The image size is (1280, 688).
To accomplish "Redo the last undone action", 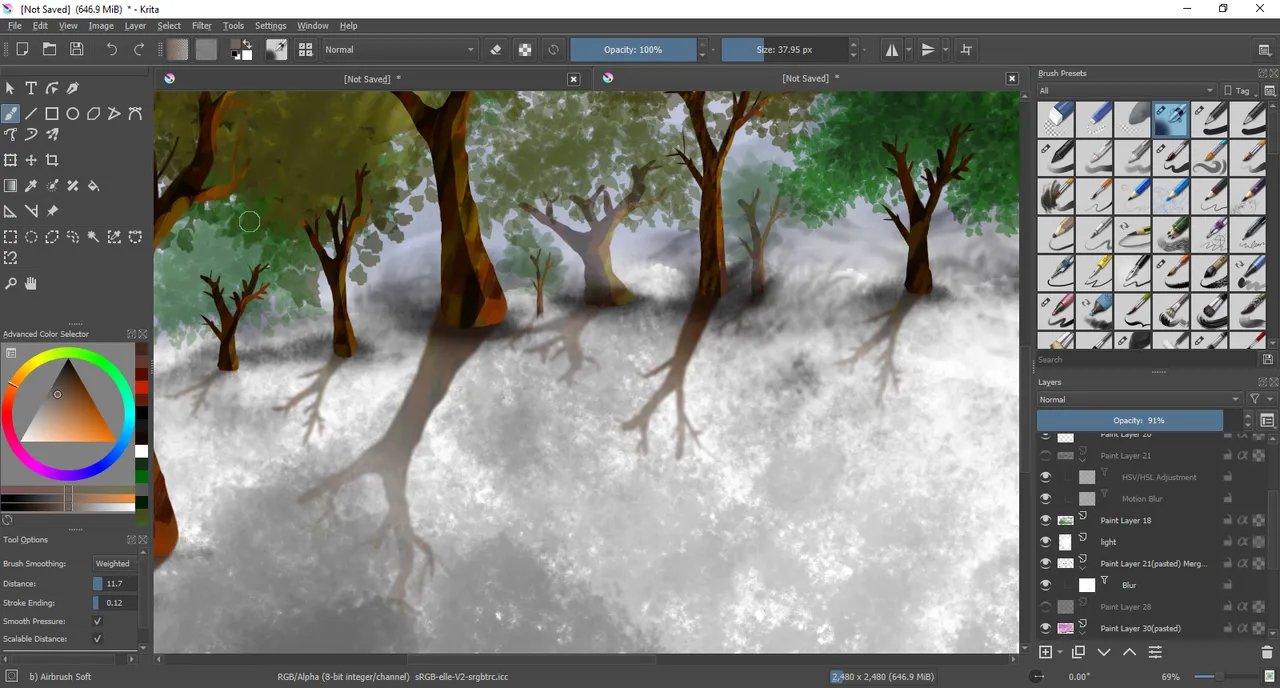I will pos(139,49).
